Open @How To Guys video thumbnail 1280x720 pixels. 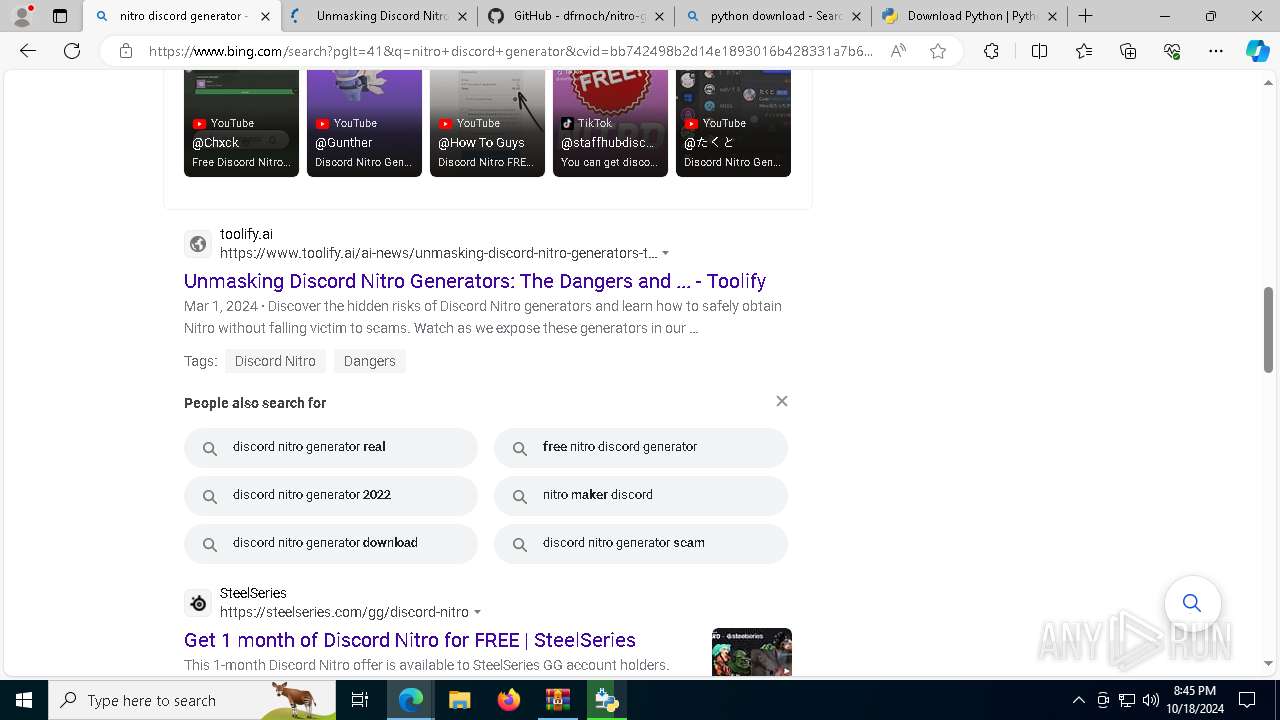pyautogui.click(x=487, y=123)
